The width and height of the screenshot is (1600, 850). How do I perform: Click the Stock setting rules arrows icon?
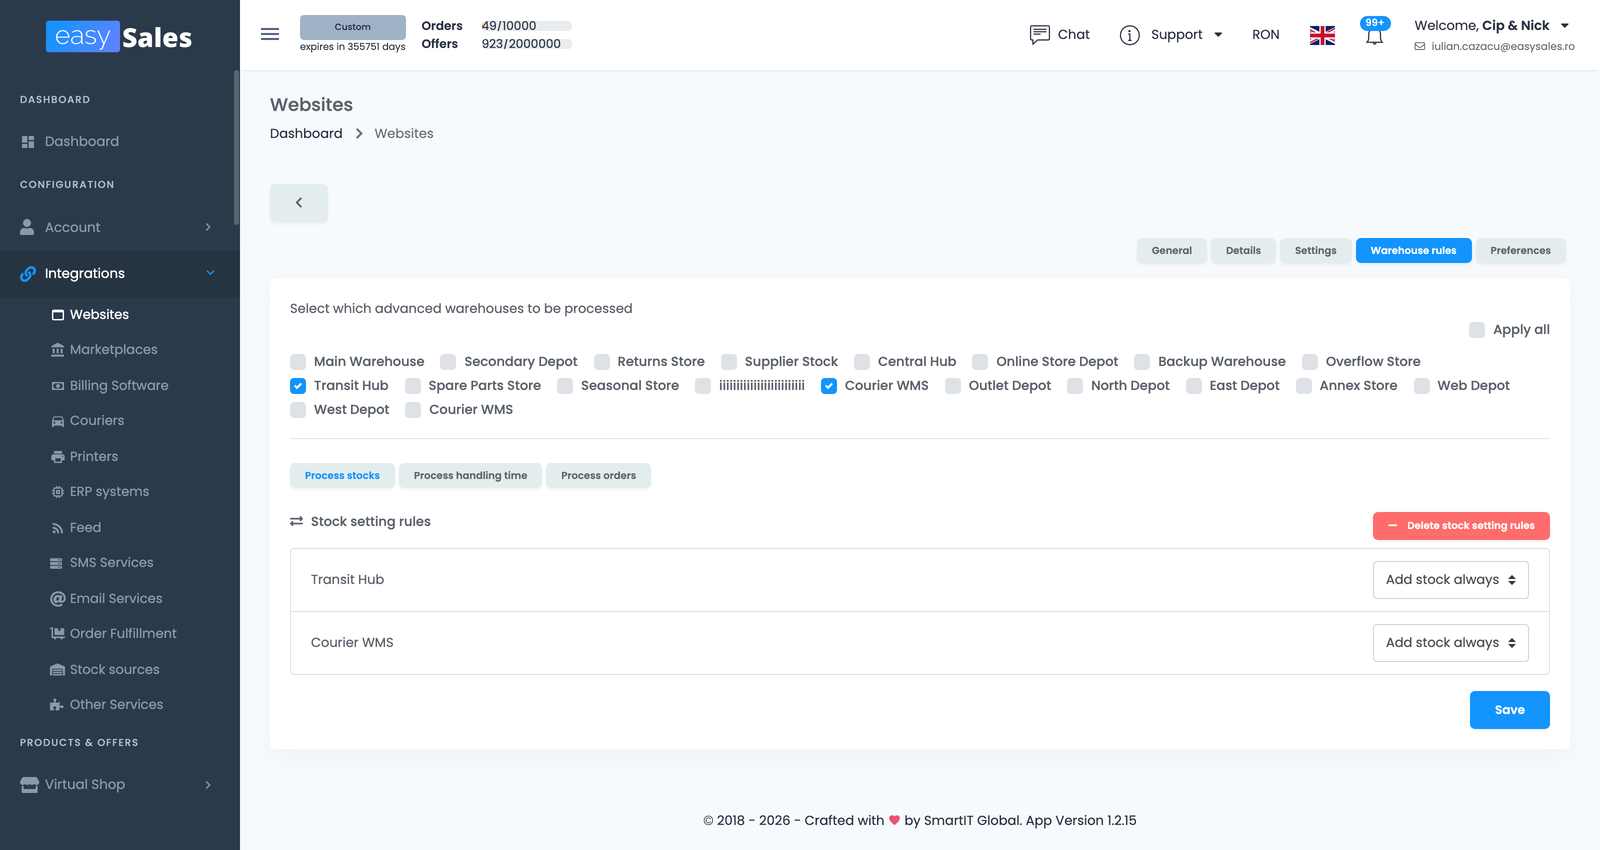tap(297, 522)
